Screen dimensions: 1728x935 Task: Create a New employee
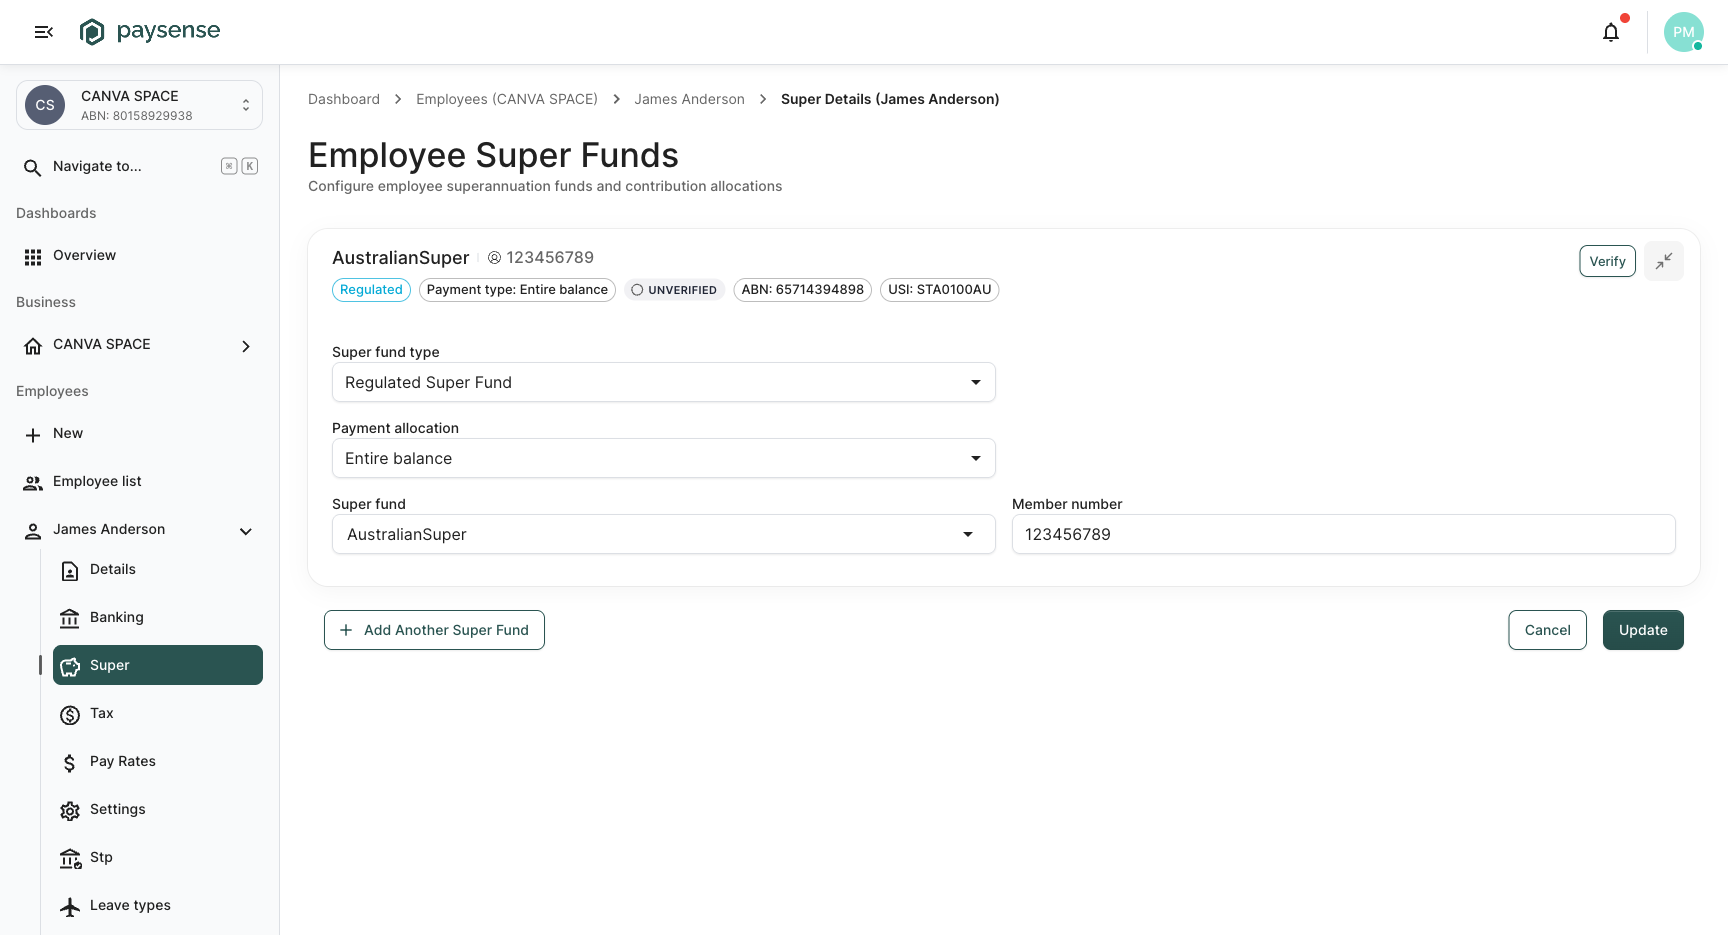(x=140, y=434)
